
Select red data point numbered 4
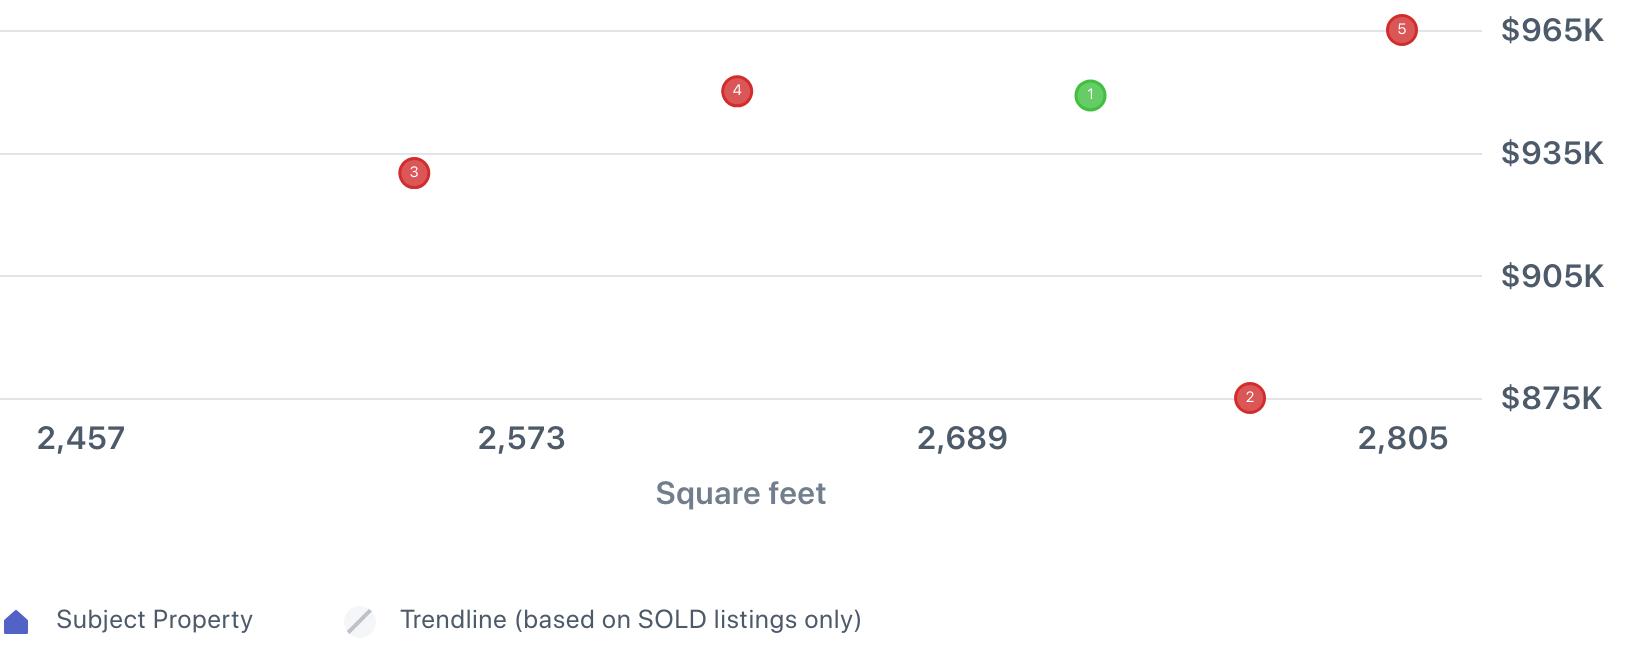coord(737,92)
